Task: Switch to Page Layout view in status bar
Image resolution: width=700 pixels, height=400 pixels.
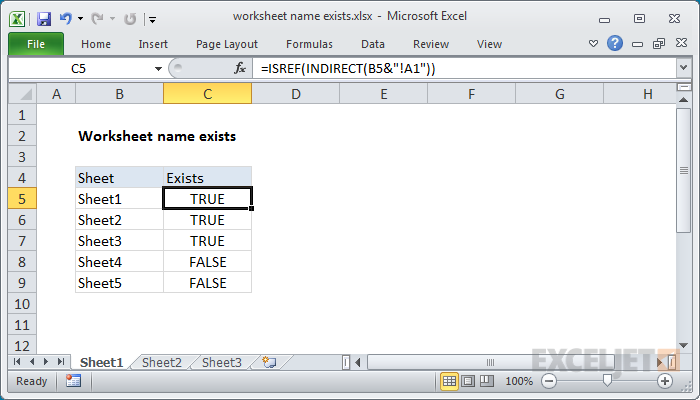Action: (x=468, y=381)
